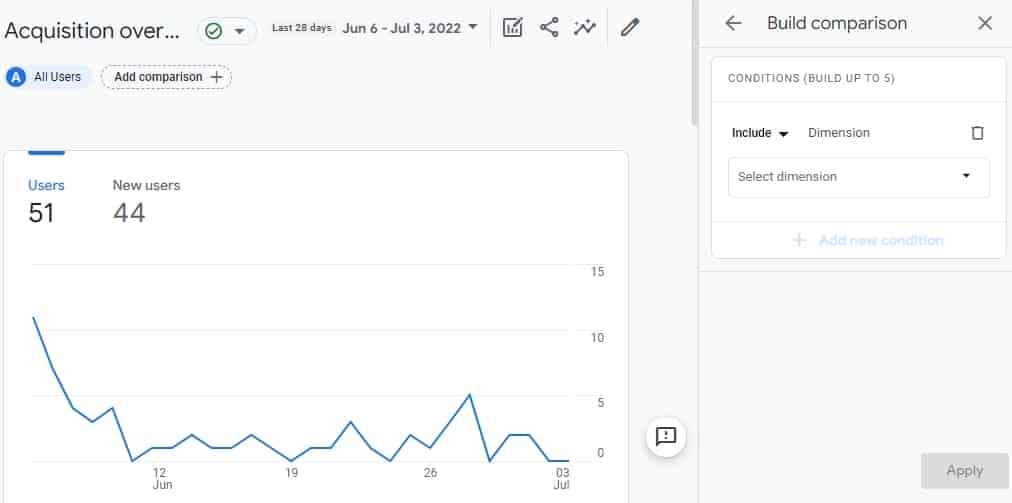Viewport: 1012px width, 503px height.
Task: Switch to the Users metric tab
Action: point(46,200)
